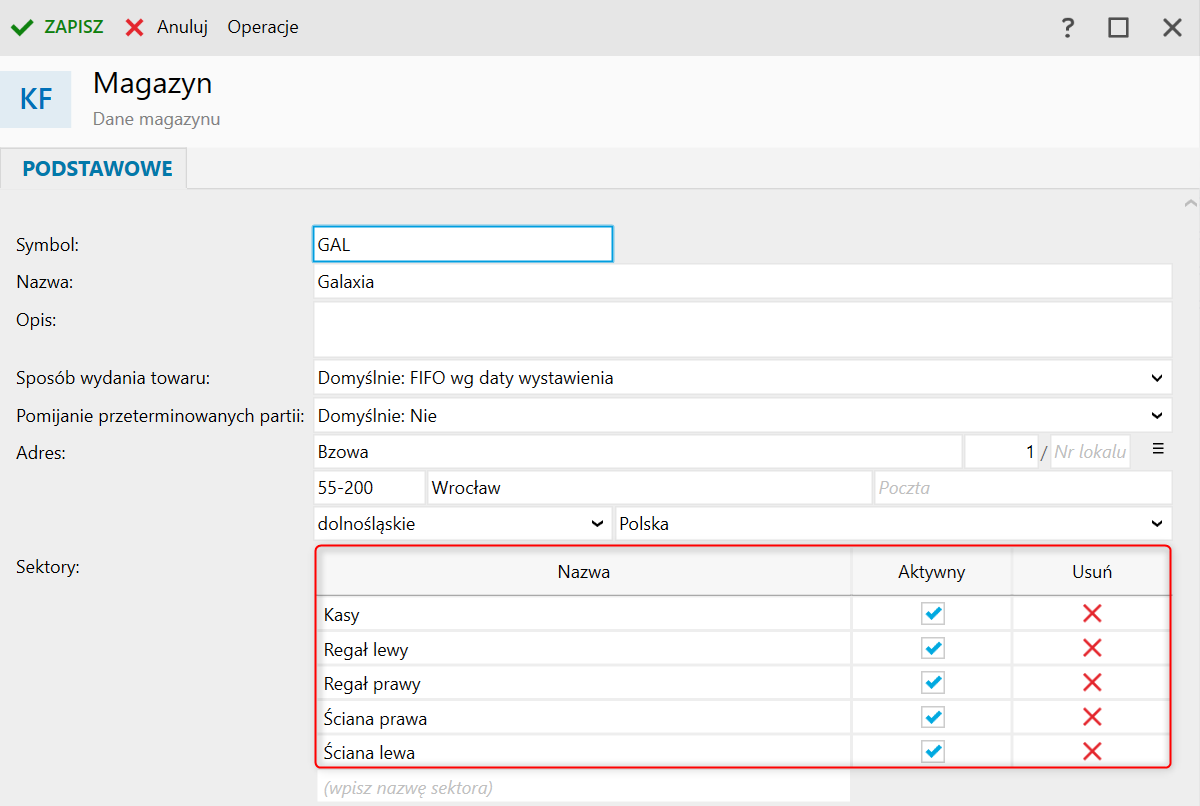Save with the ZAPISZ button
This screenshot has height=806, width=1200.
point(58,27)
